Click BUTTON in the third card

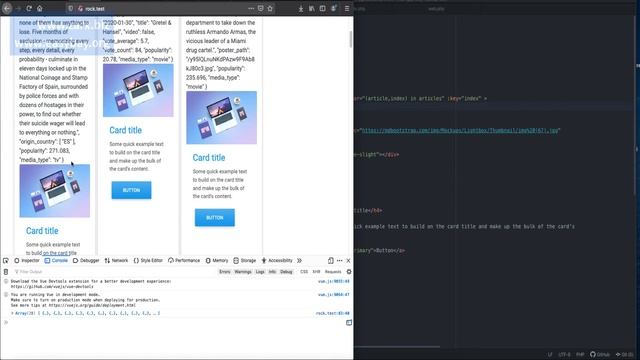click(x=215, y=218)
